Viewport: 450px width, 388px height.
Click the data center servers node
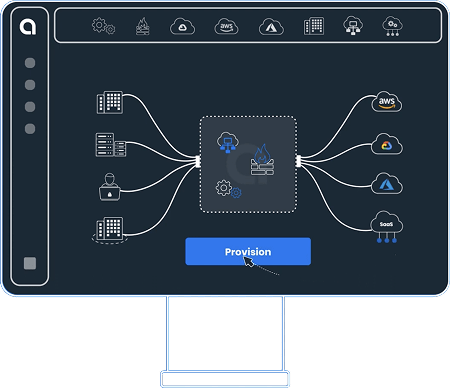point(111,145)
